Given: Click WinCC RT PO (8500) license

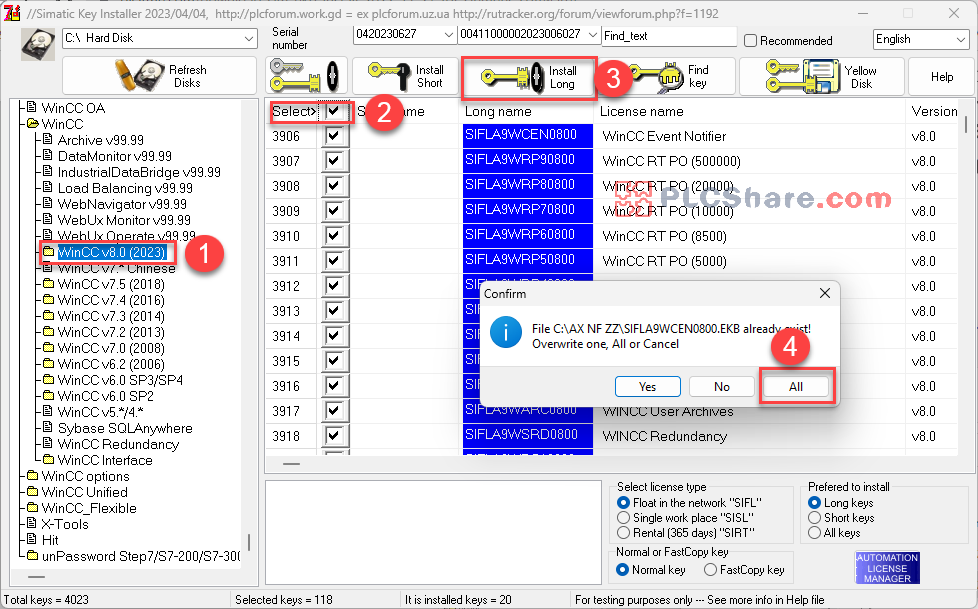Looking at the screenshot, I should (664, 236).
